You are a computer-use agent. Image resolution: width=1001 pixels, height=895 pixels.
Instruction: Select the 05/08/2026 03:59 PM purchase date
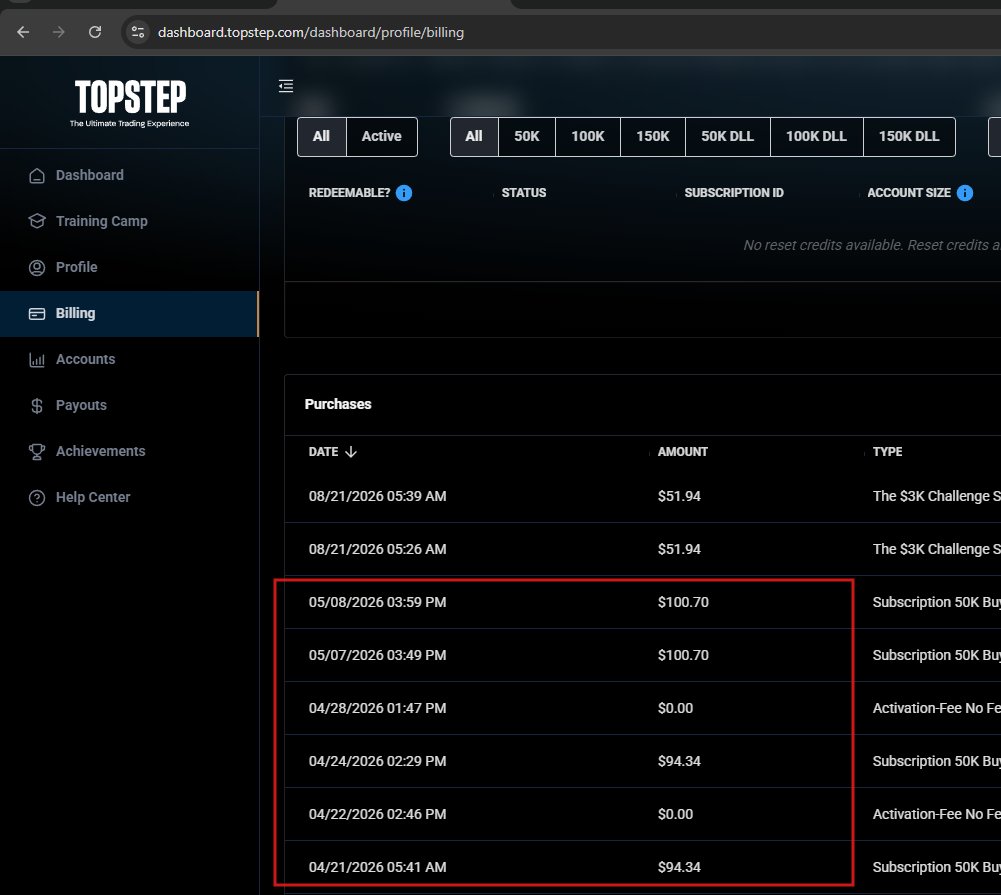click(377, 602)
